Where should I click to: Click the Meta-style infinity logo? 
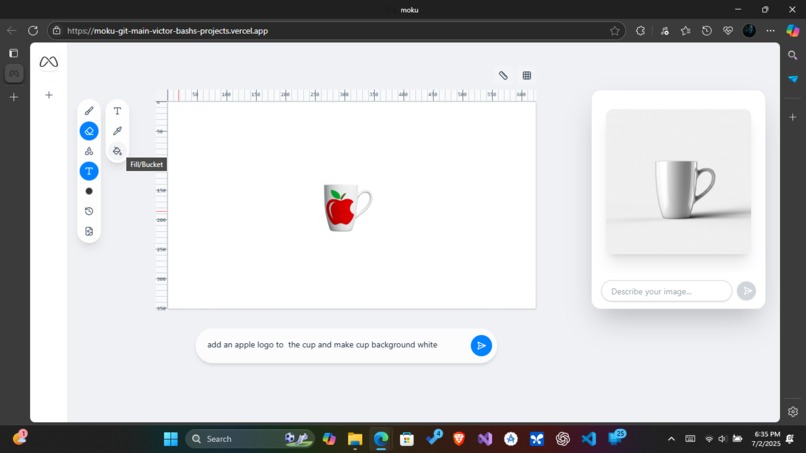[x=49, y=62]
